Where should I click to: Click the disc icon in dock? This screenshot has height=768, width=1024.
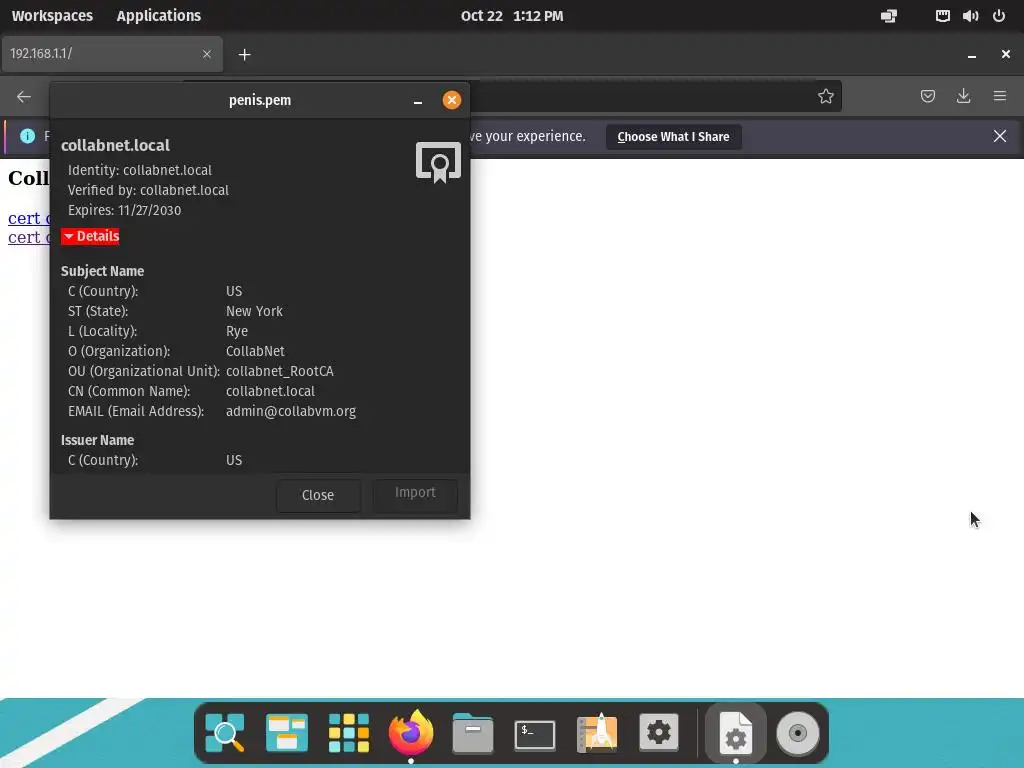[797, 733]
